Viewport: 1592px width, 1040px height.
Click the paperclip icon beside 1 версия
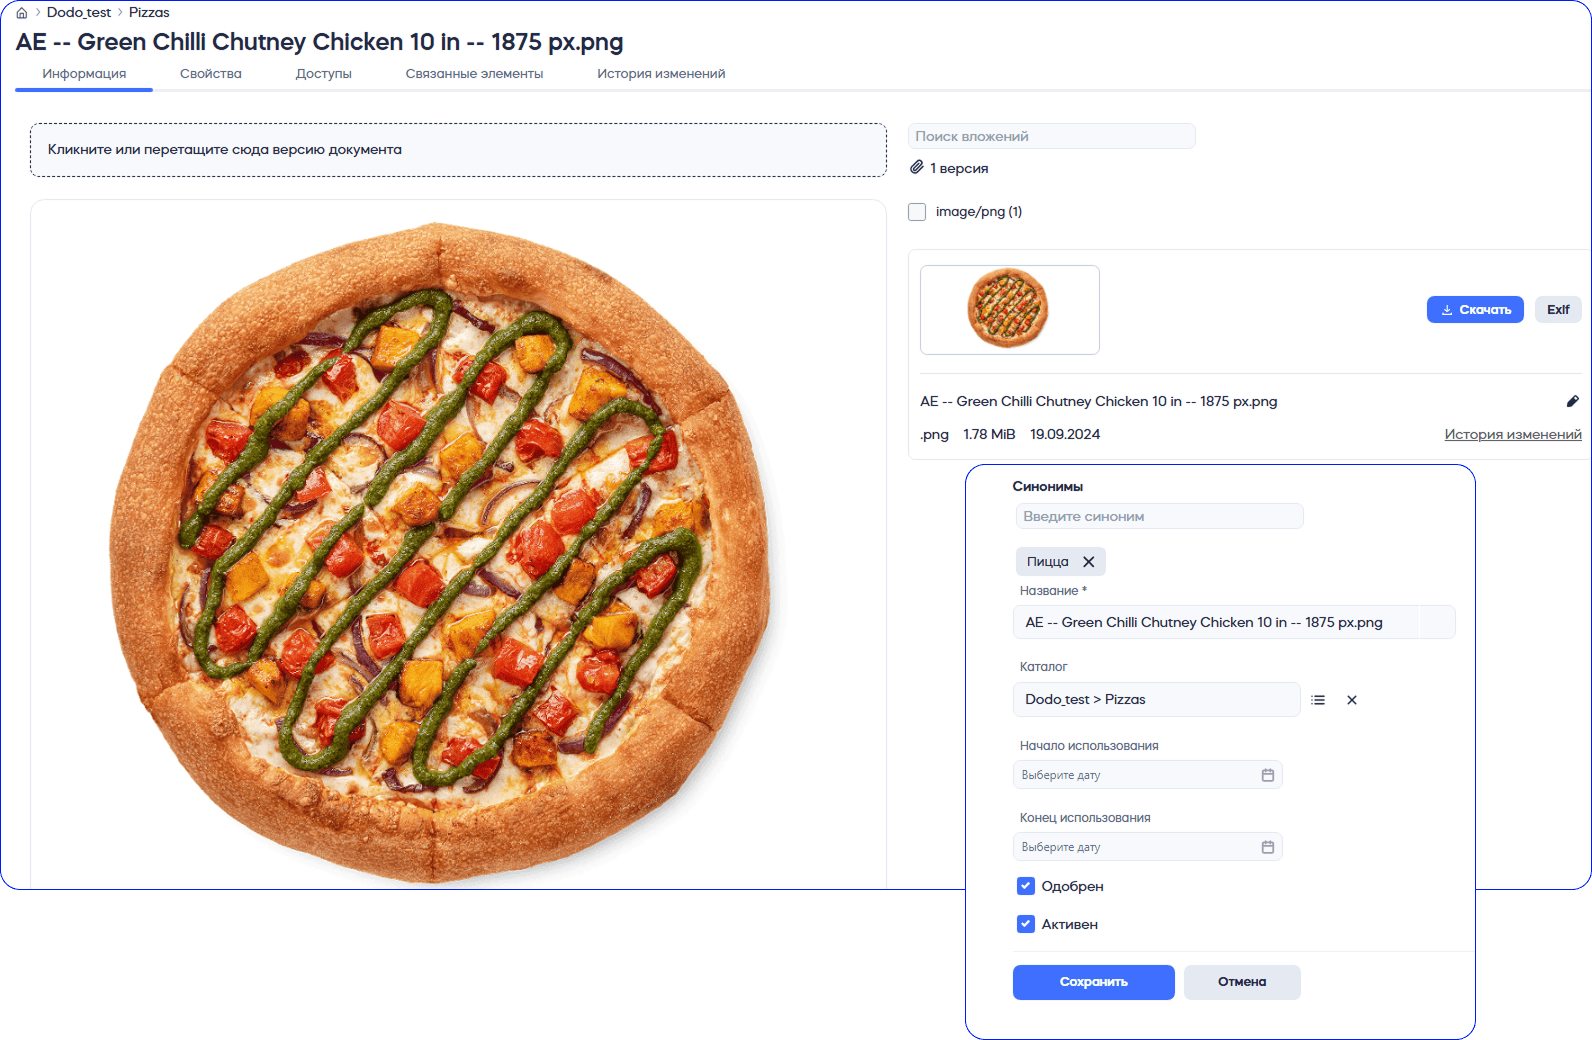coord(917,168)
